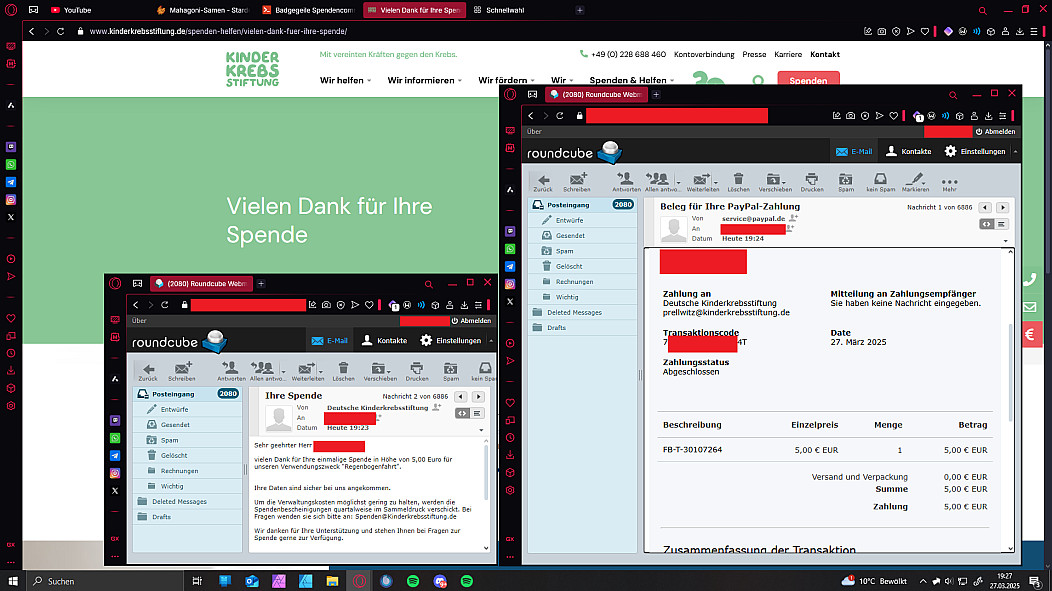Switch to the YouTube browser tab
The height and width of the screenshot is (591, 1052).
point(76,10)
